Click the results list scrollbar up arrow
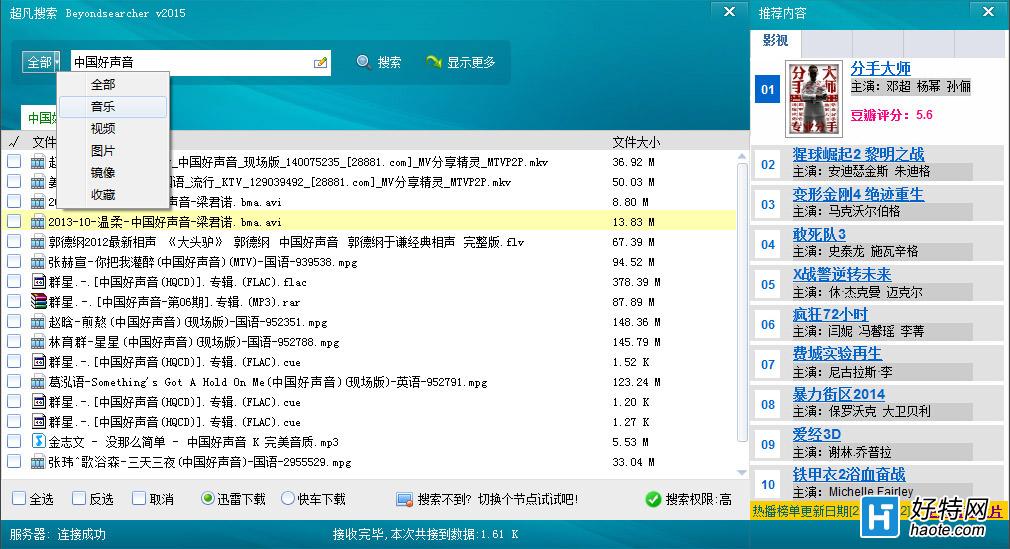Image resolution: width=1010 pixels, height=549 pixels. (741, 157)
